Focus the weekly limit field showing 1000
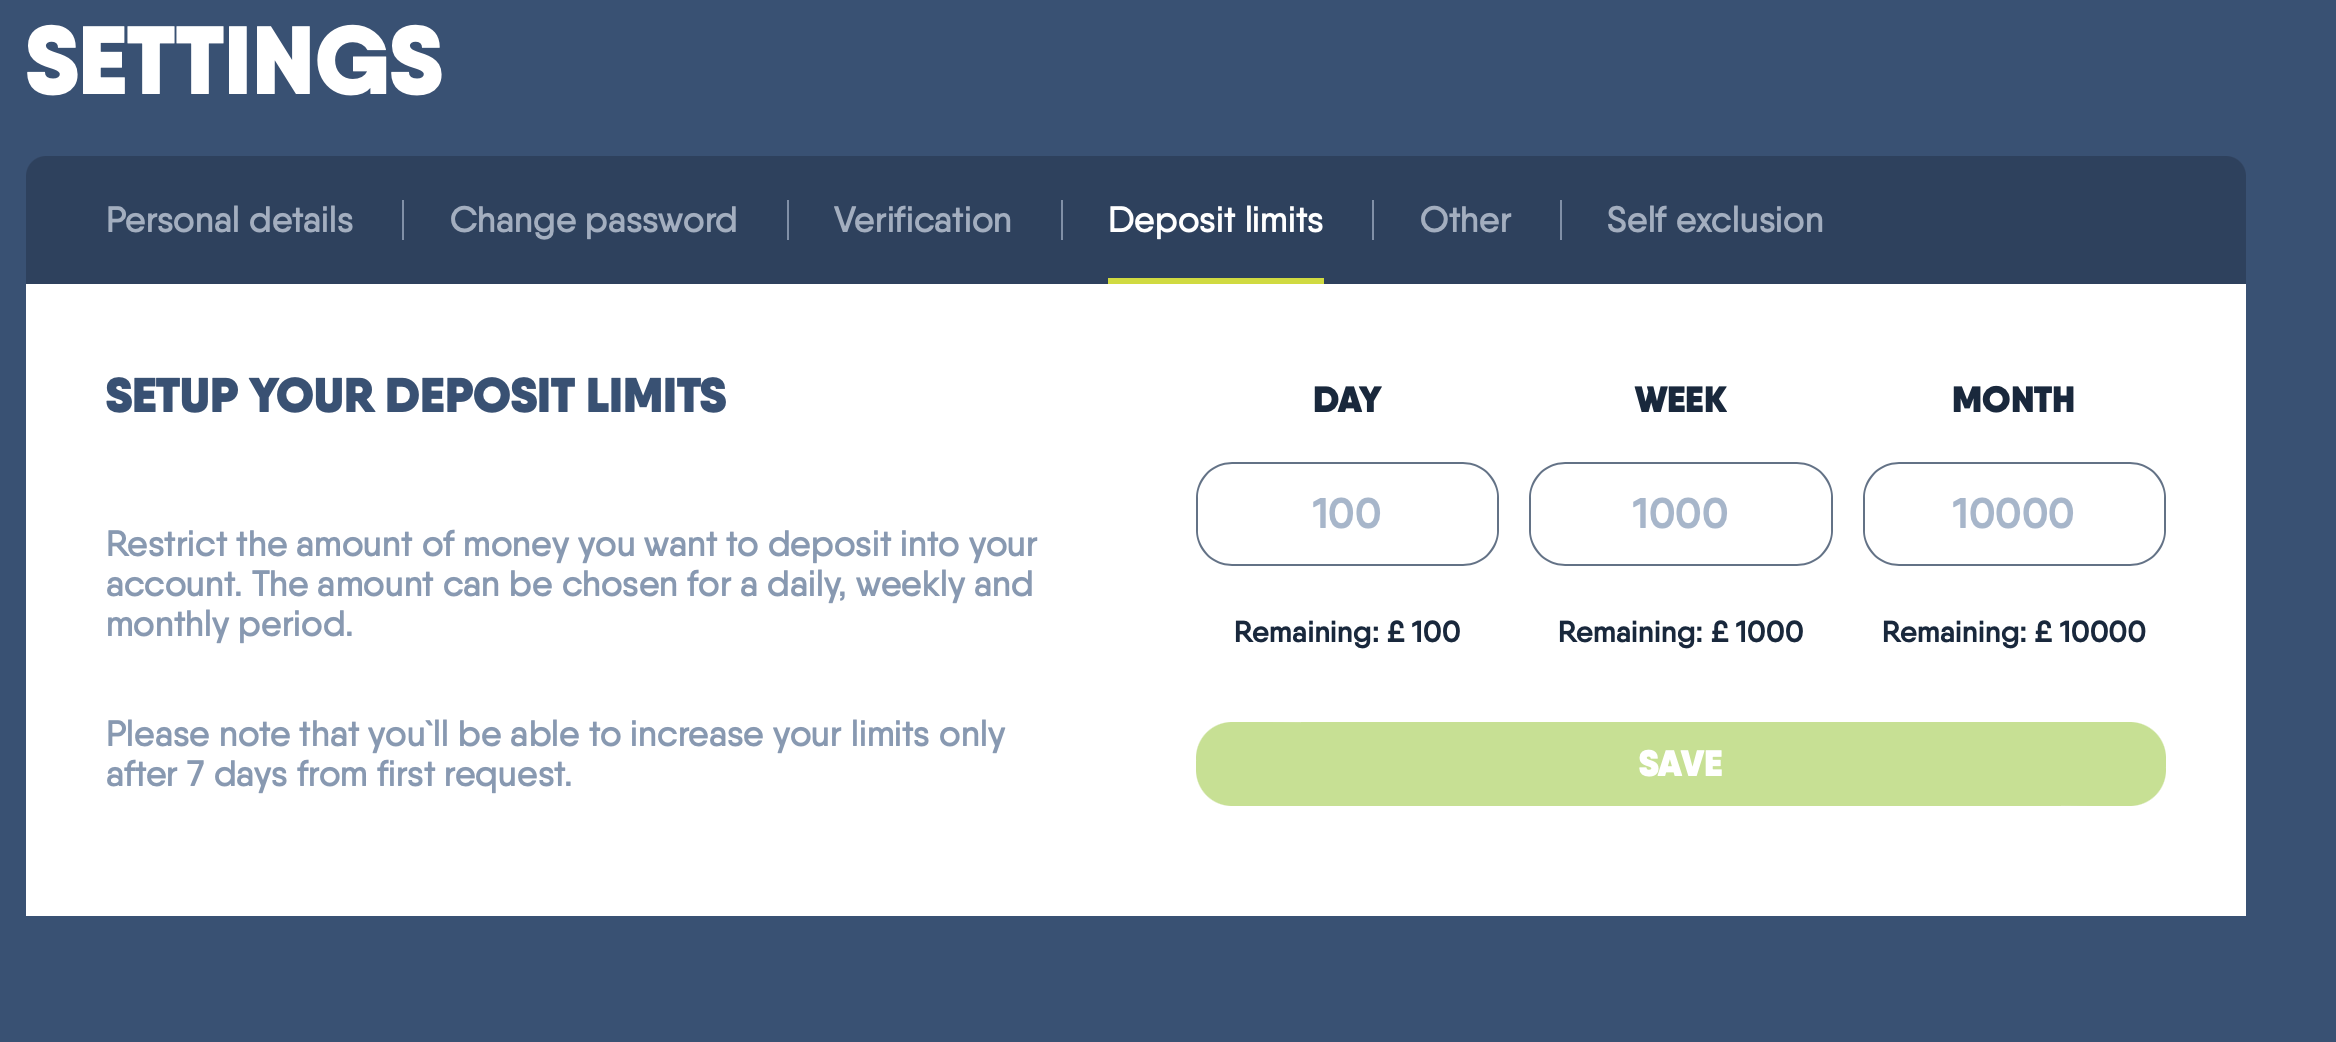 pos(1680,514)
